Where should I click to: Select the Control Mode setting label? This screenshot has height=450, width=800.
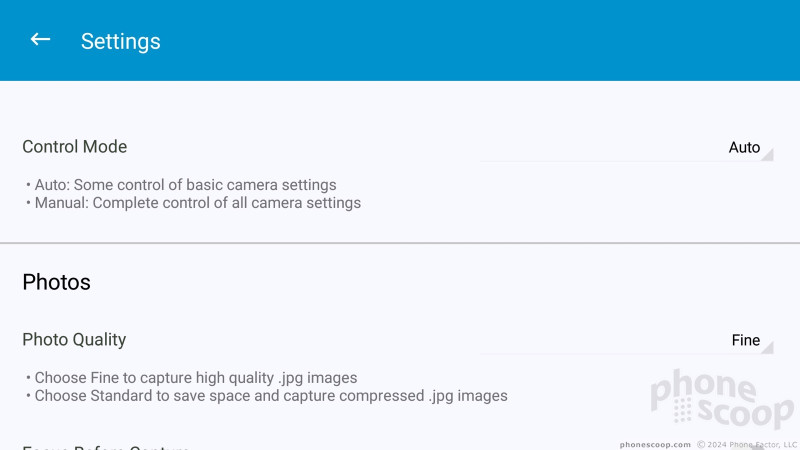coord(74,147)
